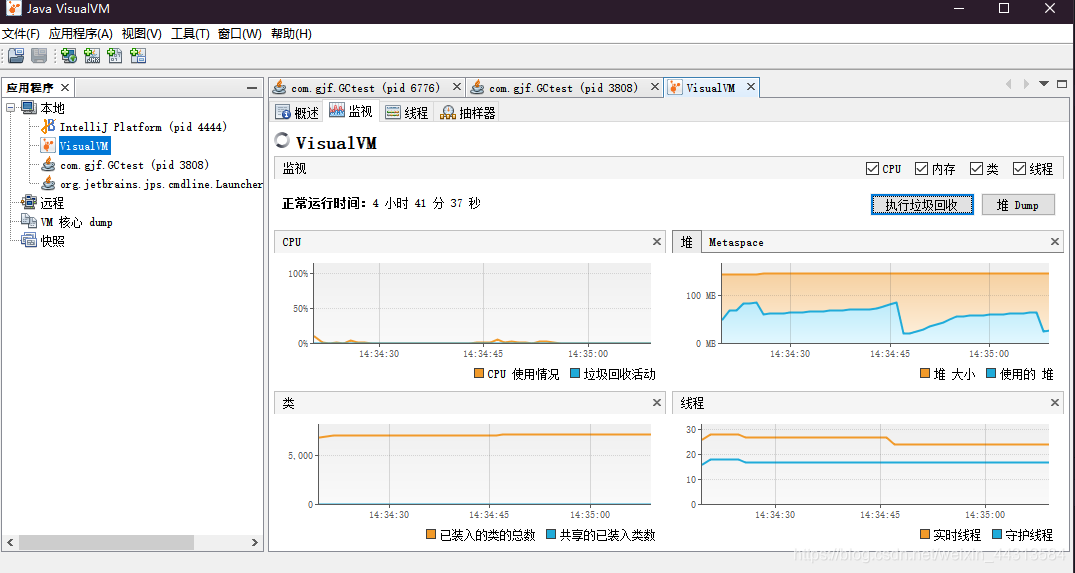Click the applications panel horizontal scrollbar

point(106,542)
